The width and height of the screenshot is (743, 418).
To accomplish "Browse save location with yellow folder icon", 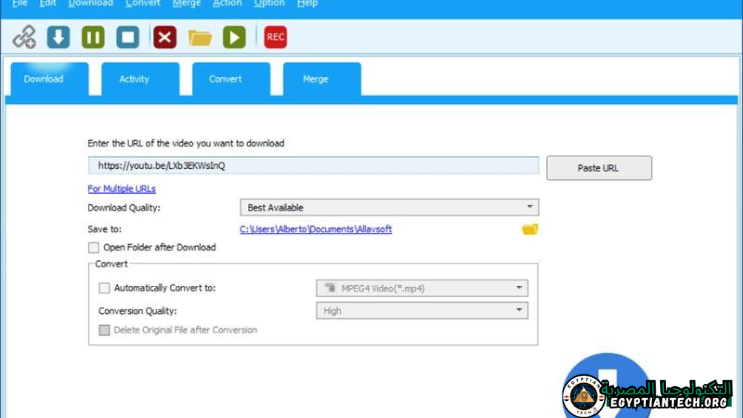I will (x=530, y=229).
